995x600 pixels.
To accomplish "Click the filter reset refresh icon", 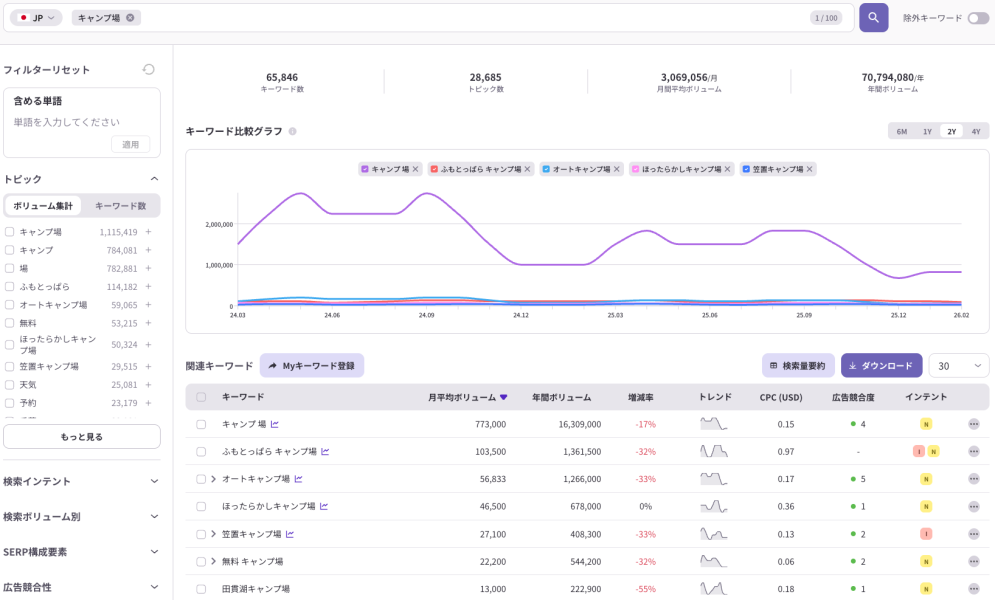I will tap(149, 69).
